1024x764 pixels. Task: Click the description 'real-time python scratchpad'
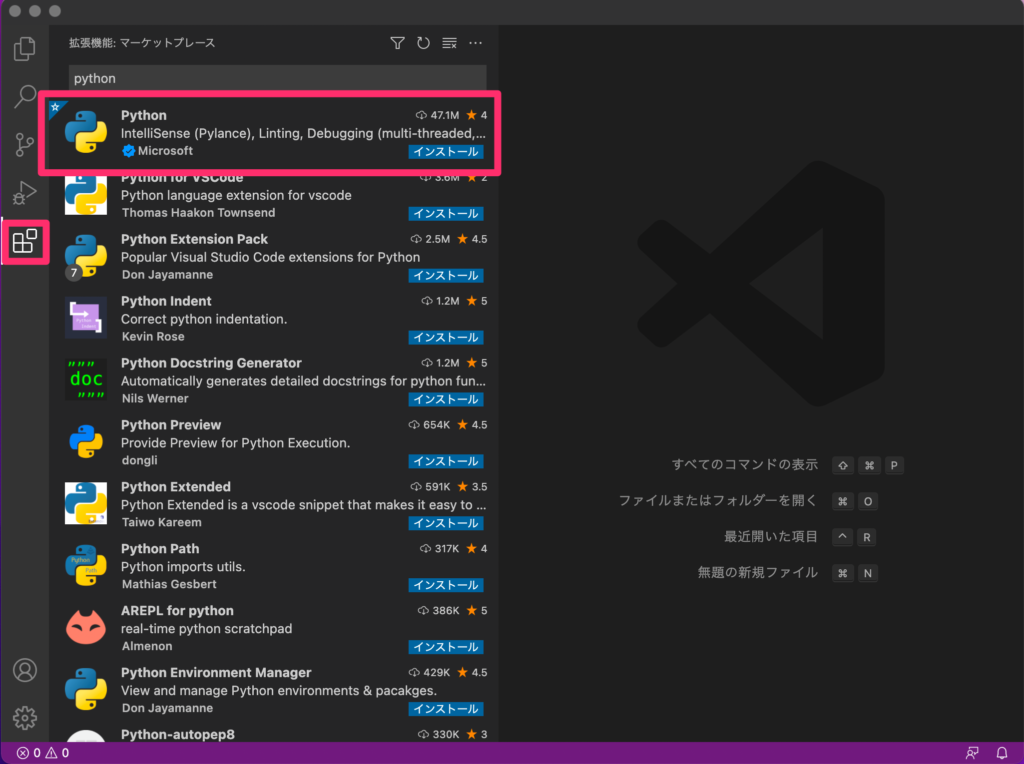tap(206, 629)
